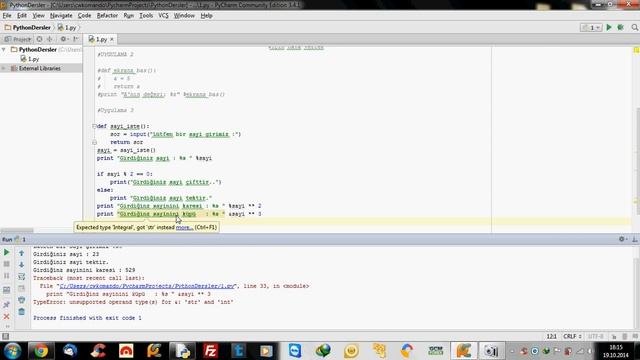Change UTF-8 file encoding in status bar
The width and height of the screenshot is (640, 360).
coord(596,336)
